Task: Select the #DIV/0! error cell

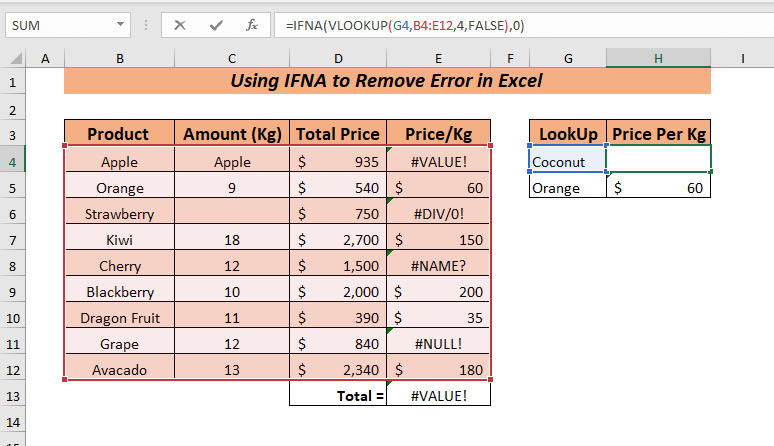Action: coord(440,213)
